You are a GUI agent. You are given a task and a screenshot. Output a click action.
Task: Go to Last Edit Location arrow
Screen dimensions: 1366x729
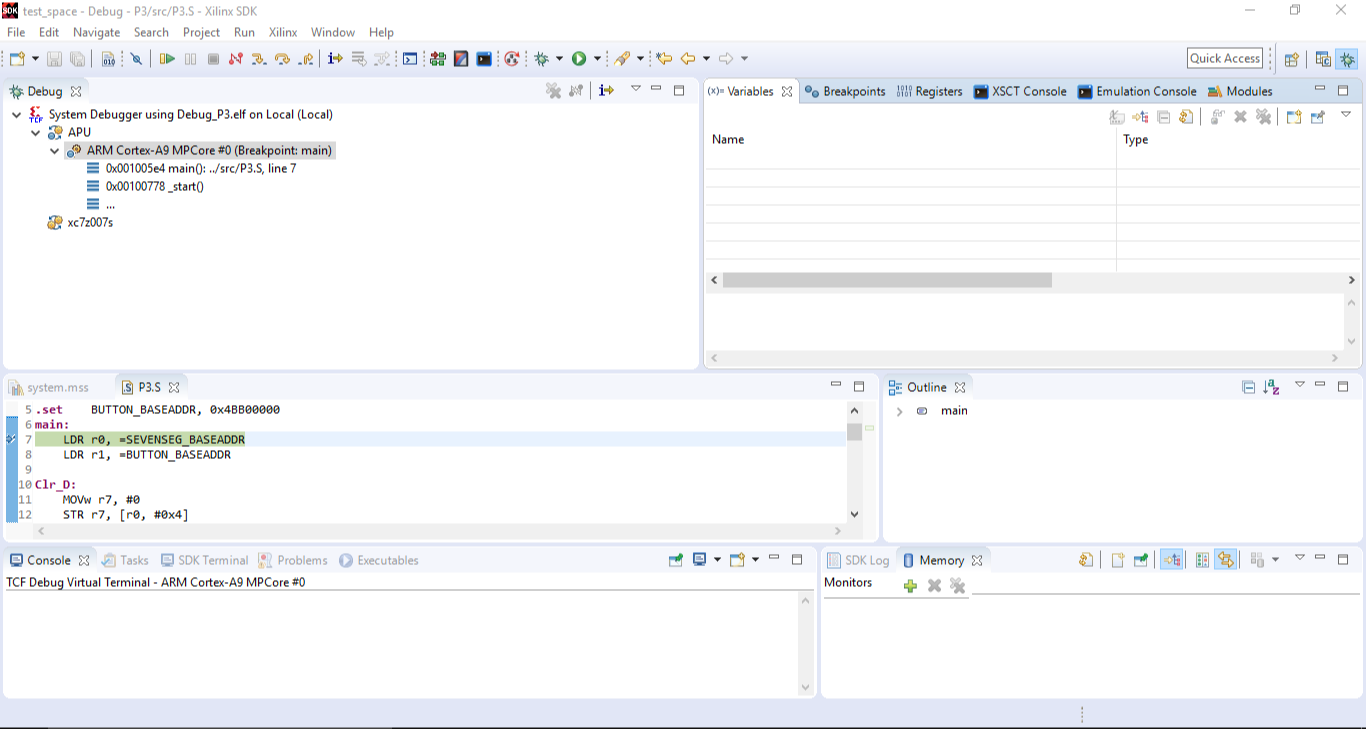click(x=664, y=59)
